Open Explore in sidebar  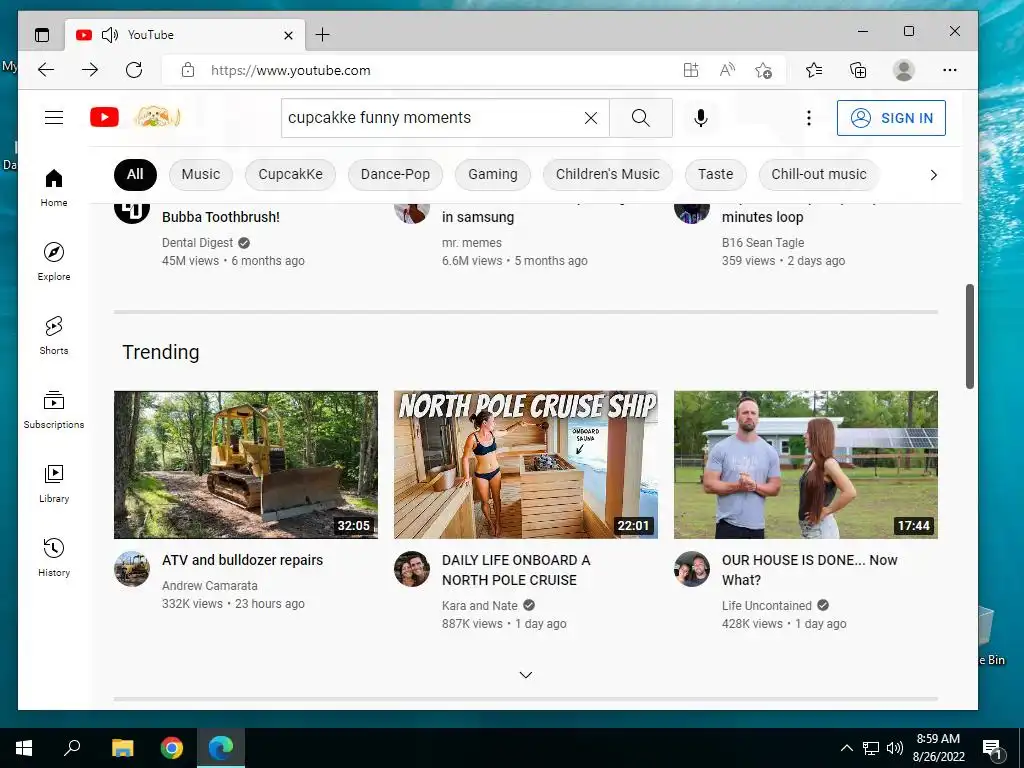[54, 261]
